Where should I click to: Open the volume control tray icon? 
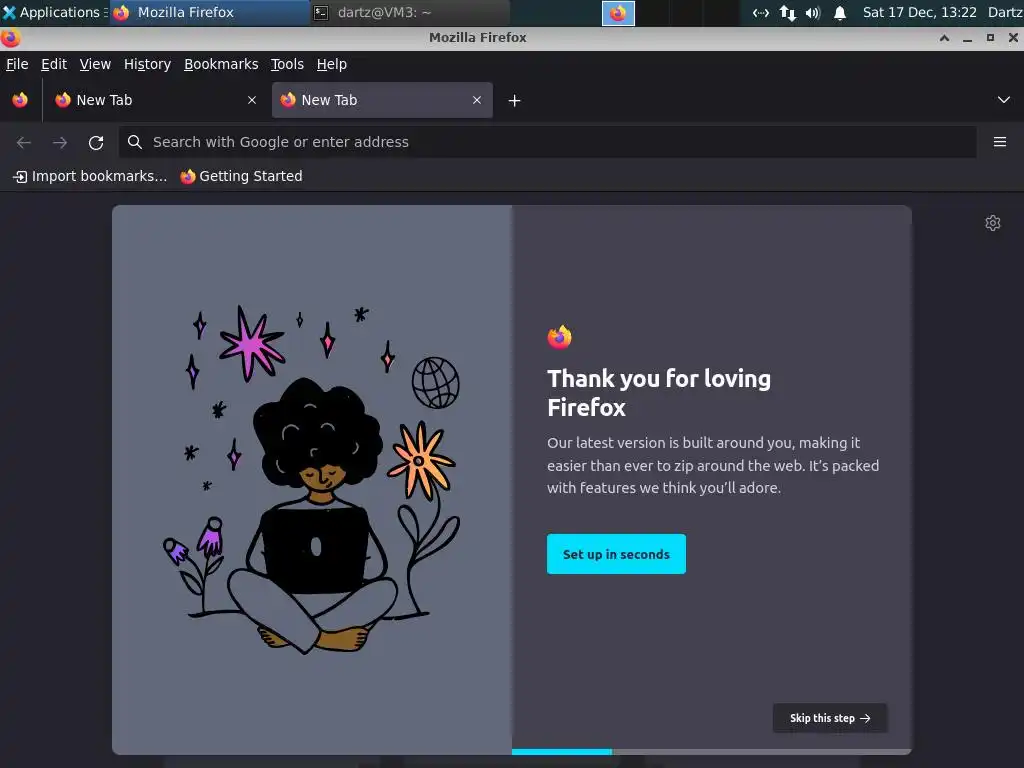coord(813,12)
